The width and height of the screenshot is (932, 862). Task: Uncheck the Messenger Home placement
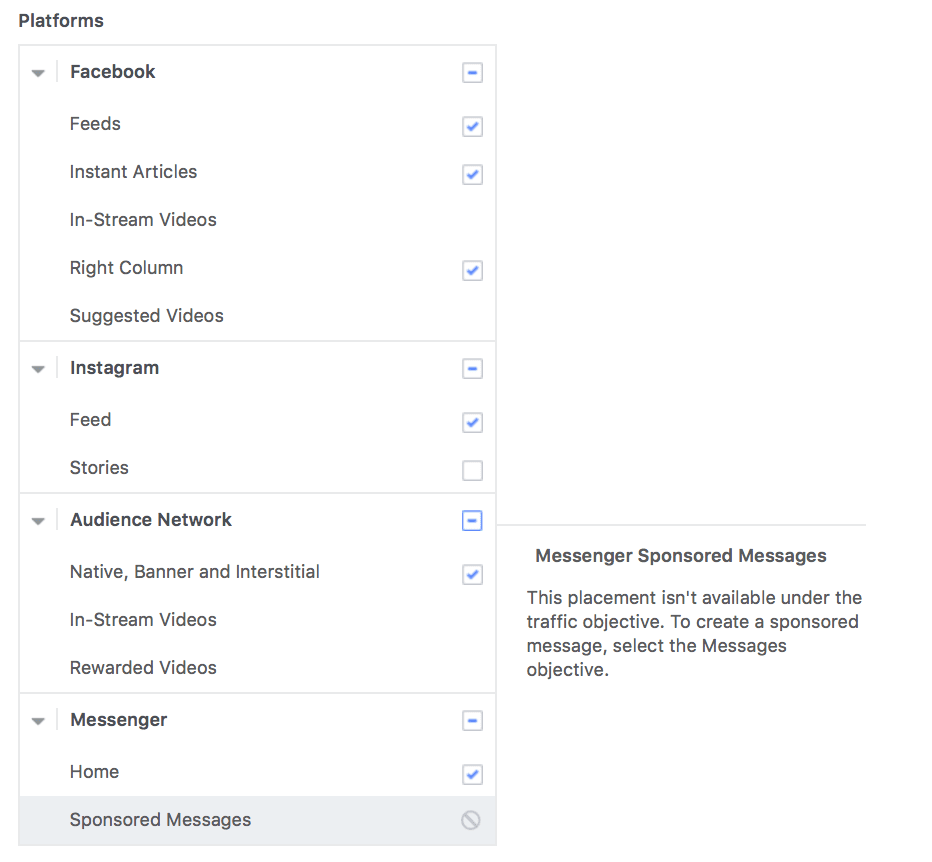click(472, 774)
